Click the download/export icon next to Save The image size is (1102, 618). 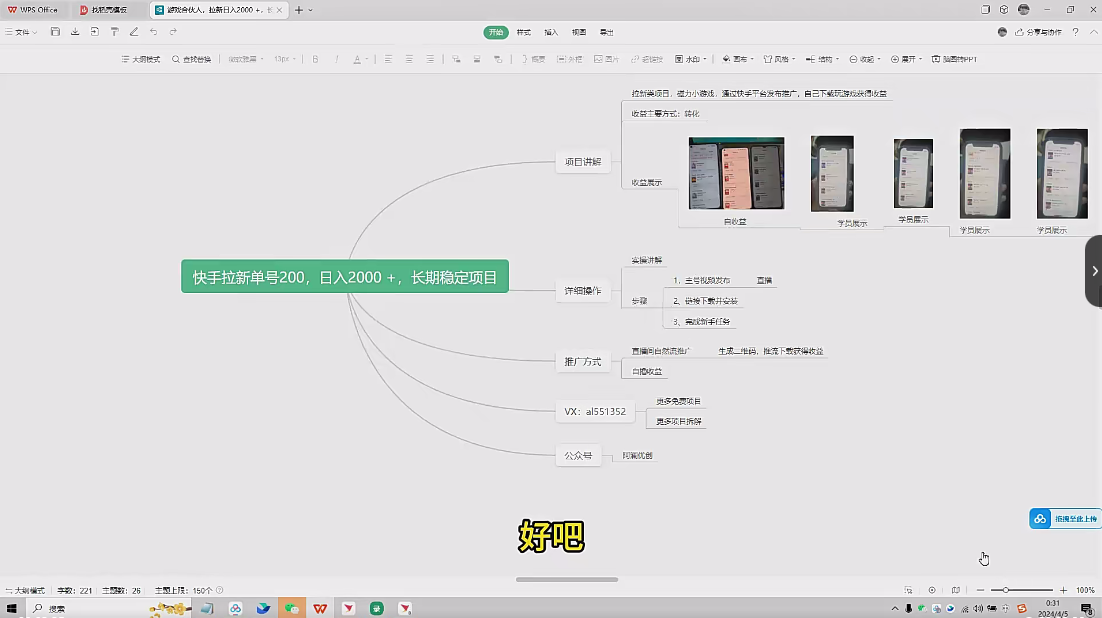point(75,32)
